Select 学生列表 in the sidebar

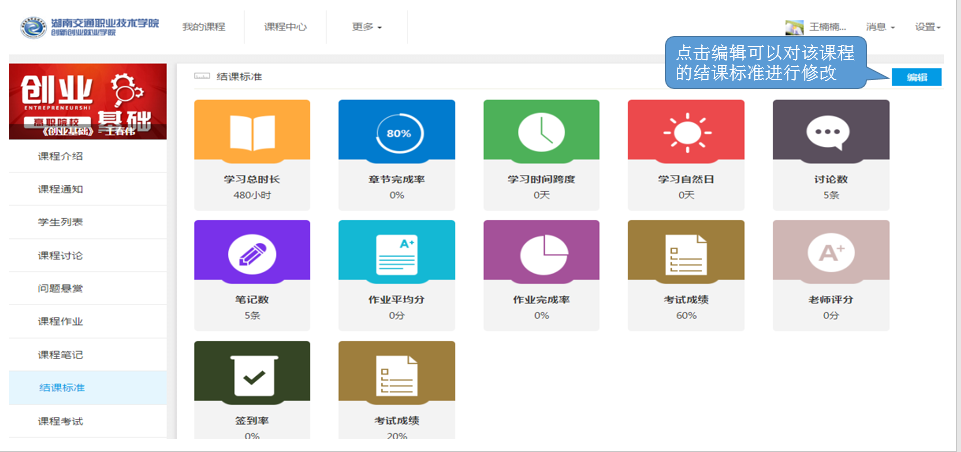coord(60,222)
